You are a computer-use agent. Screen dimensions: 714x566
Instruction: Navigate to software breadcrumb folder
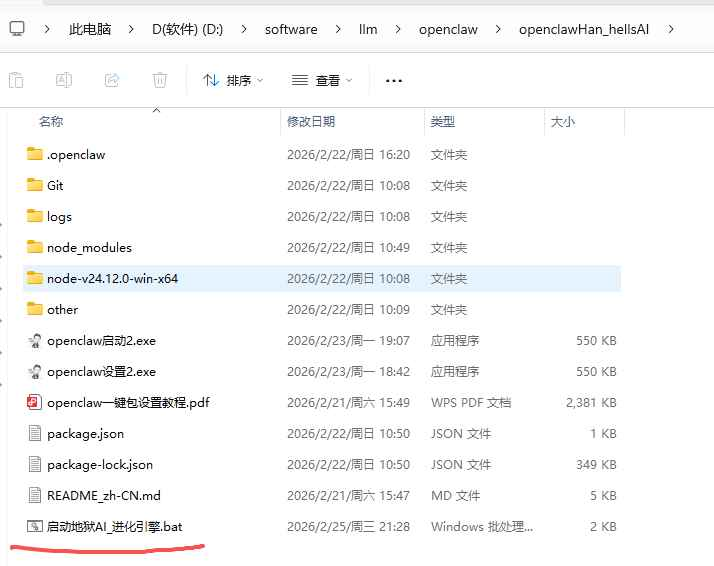(291, 29)
